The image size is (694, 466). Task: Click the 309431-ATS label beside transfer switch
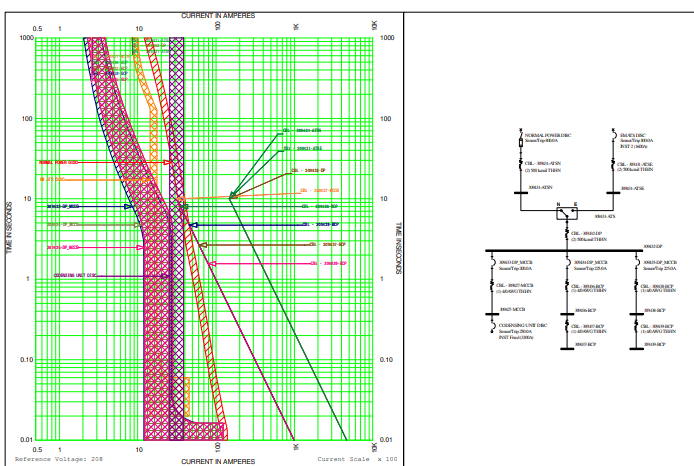point(605,216)
